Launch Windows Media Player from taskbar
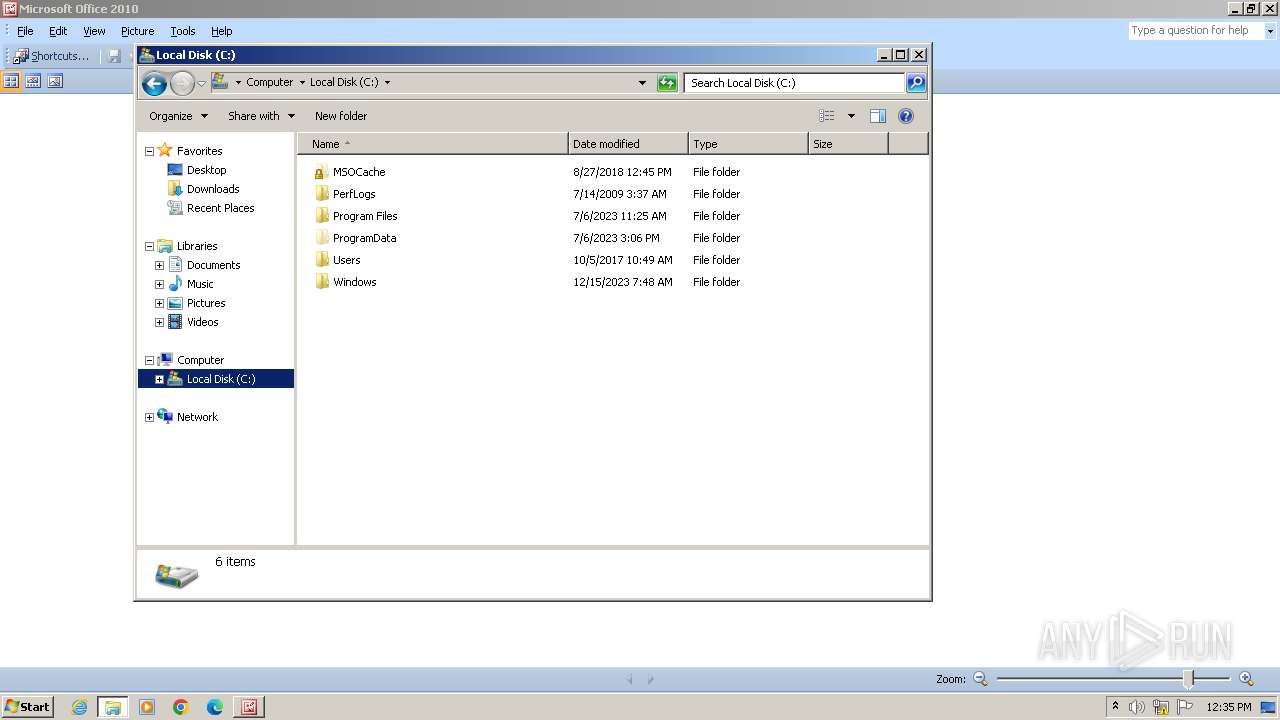The width and height of the screenshot is (1280, 720). coord(147,707)
